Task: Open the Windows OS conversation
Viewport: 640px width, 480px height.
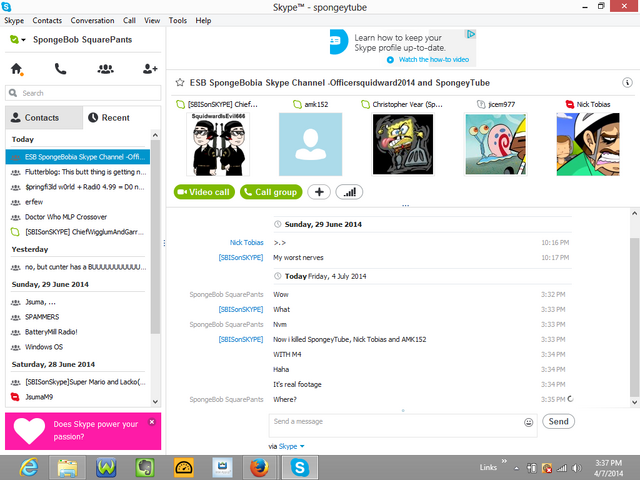Action: point(78,347)
